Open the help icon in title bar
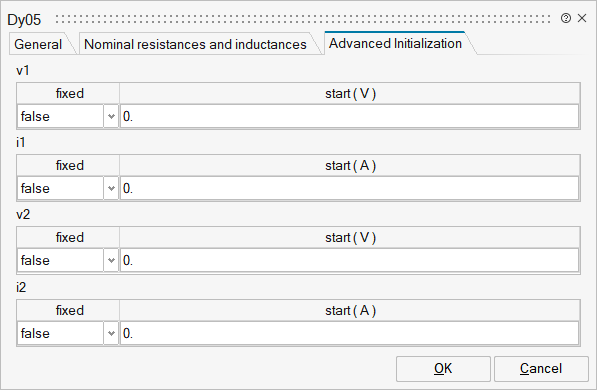 pos(566,18)
